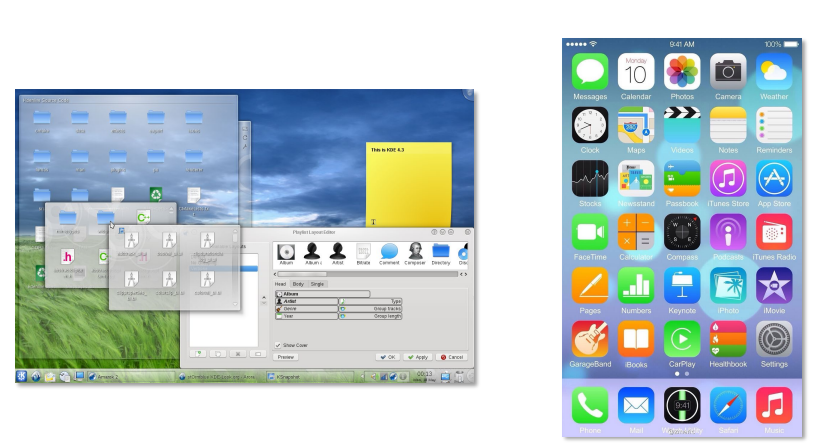Select the Album disc token in Playlist Layout Editor

286,252
